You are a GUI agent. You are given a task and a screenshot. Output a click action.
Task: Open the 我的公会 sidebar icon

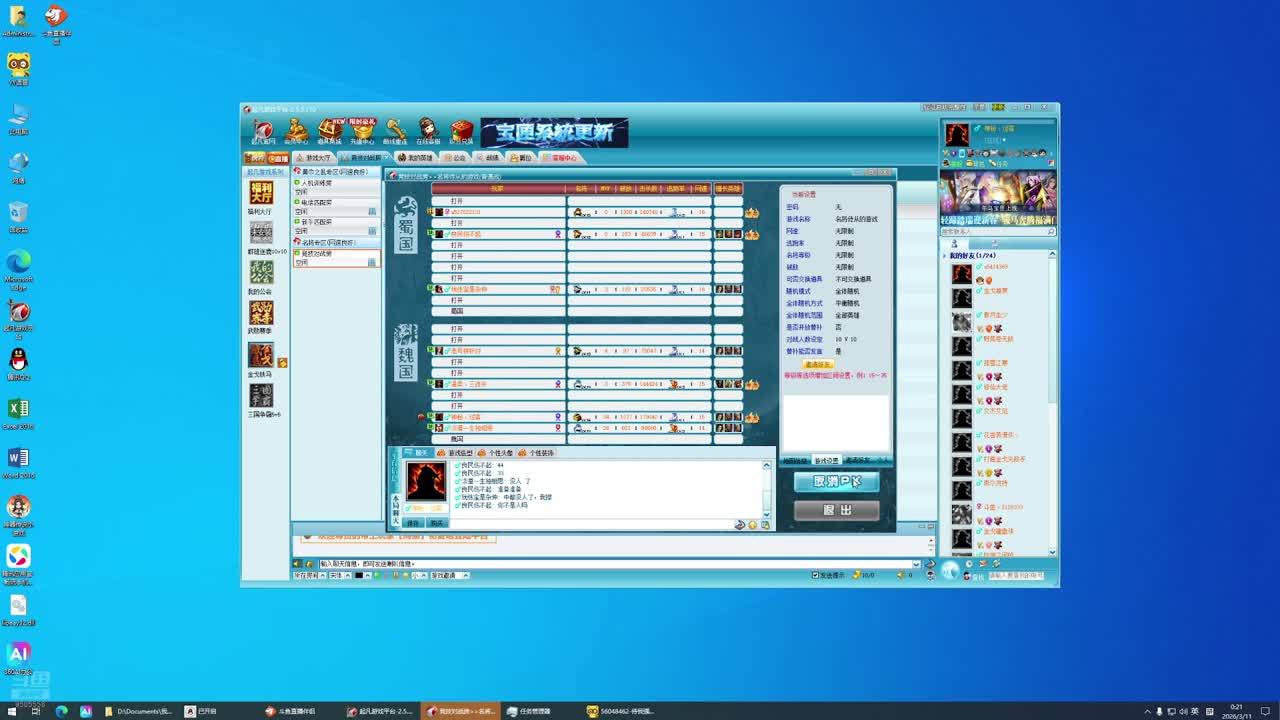coord(261,273)
